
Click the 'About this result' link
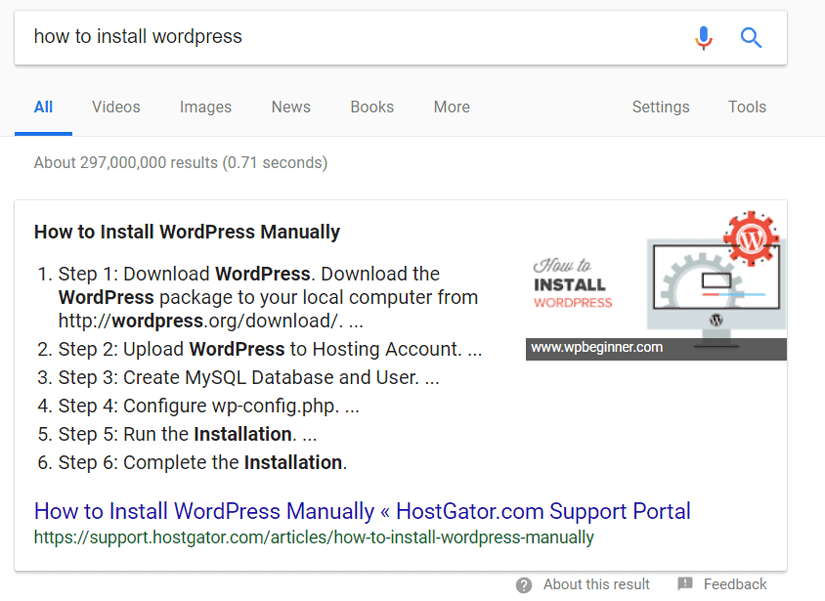point(597,584)
